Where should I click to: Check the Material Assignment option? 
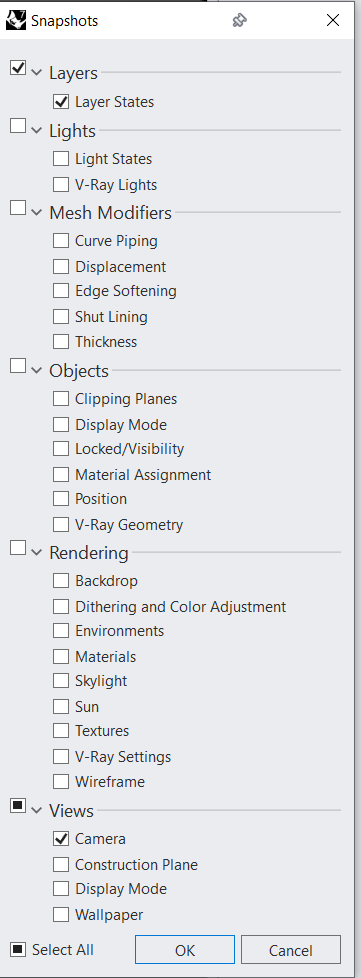coord(60,475)
